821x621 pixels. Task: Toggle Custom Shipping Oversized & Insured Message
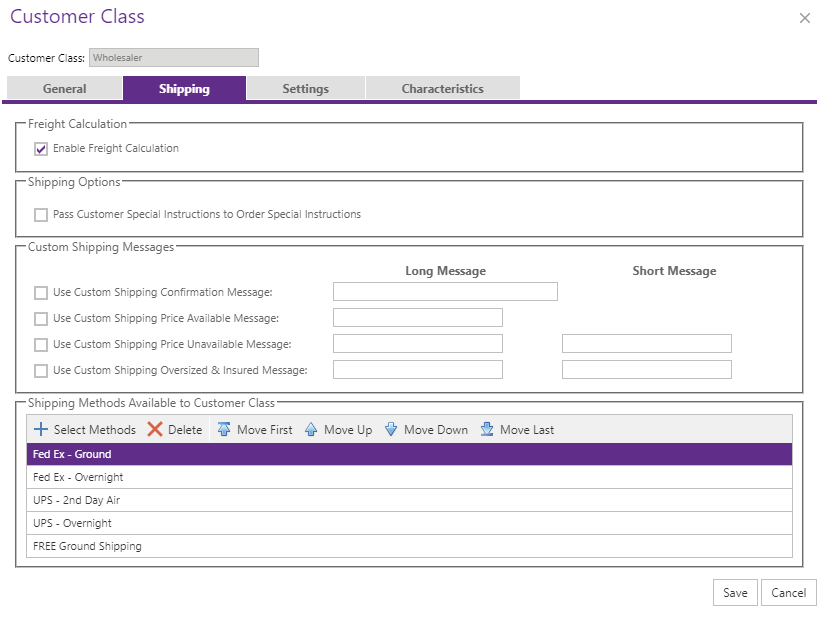(x=41, y=371)
